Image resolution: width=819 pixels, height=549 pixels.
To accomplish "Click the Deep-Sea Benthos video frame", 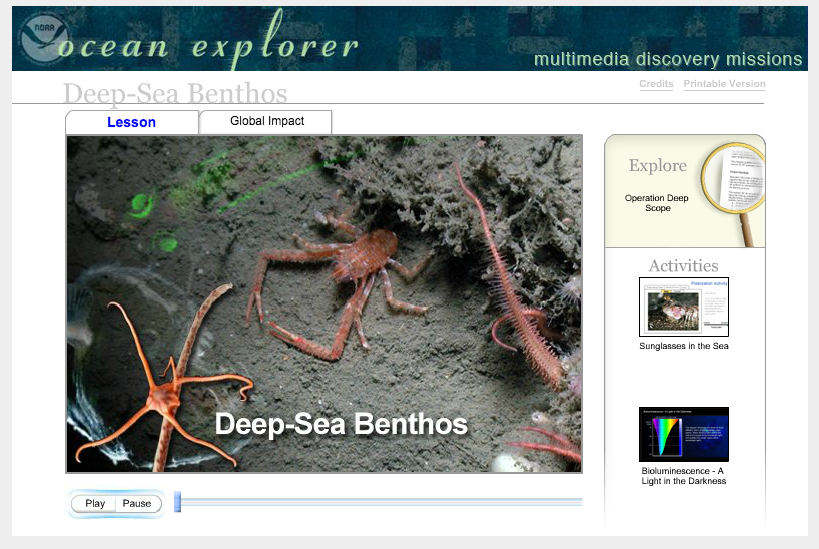I will click(324, 304).
